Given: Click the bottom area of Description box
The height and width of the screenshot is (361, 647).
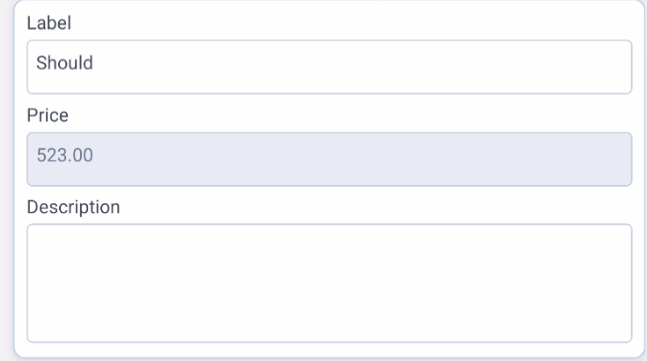Looking at the screenshot, I should click(329, 328).
